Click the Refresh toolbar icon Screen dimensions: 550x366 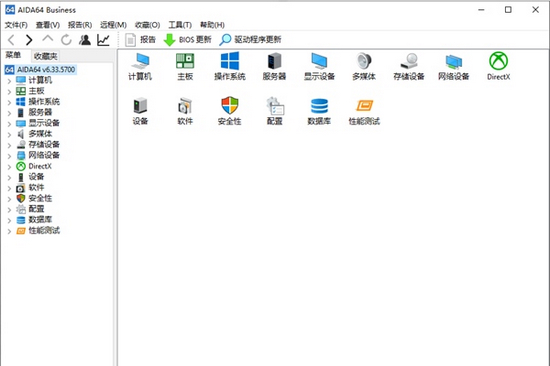66,40
